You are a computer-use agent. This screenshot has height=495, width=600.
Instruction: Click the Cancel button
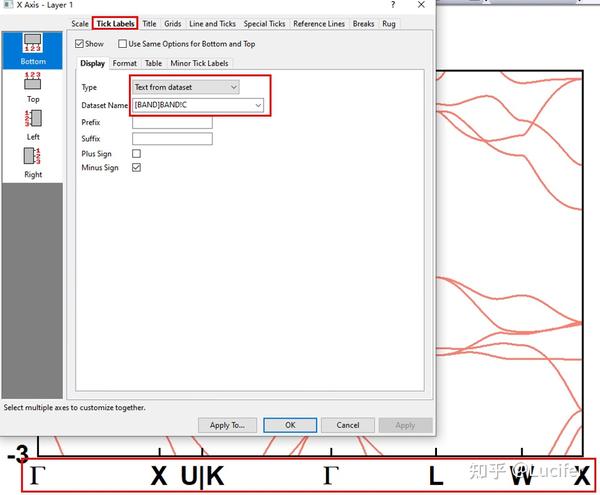[x=348, y=425]
